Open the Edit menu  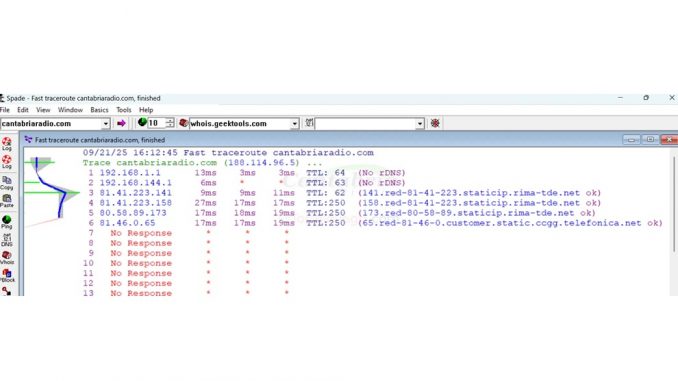(22, 110)
